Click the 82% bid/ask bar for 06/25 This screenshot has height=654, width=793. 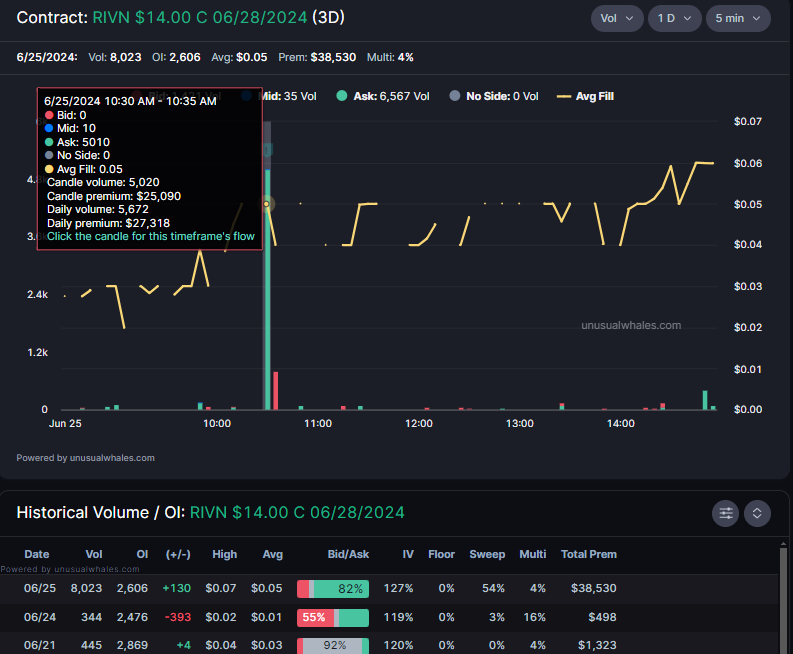tap(333, 589)
